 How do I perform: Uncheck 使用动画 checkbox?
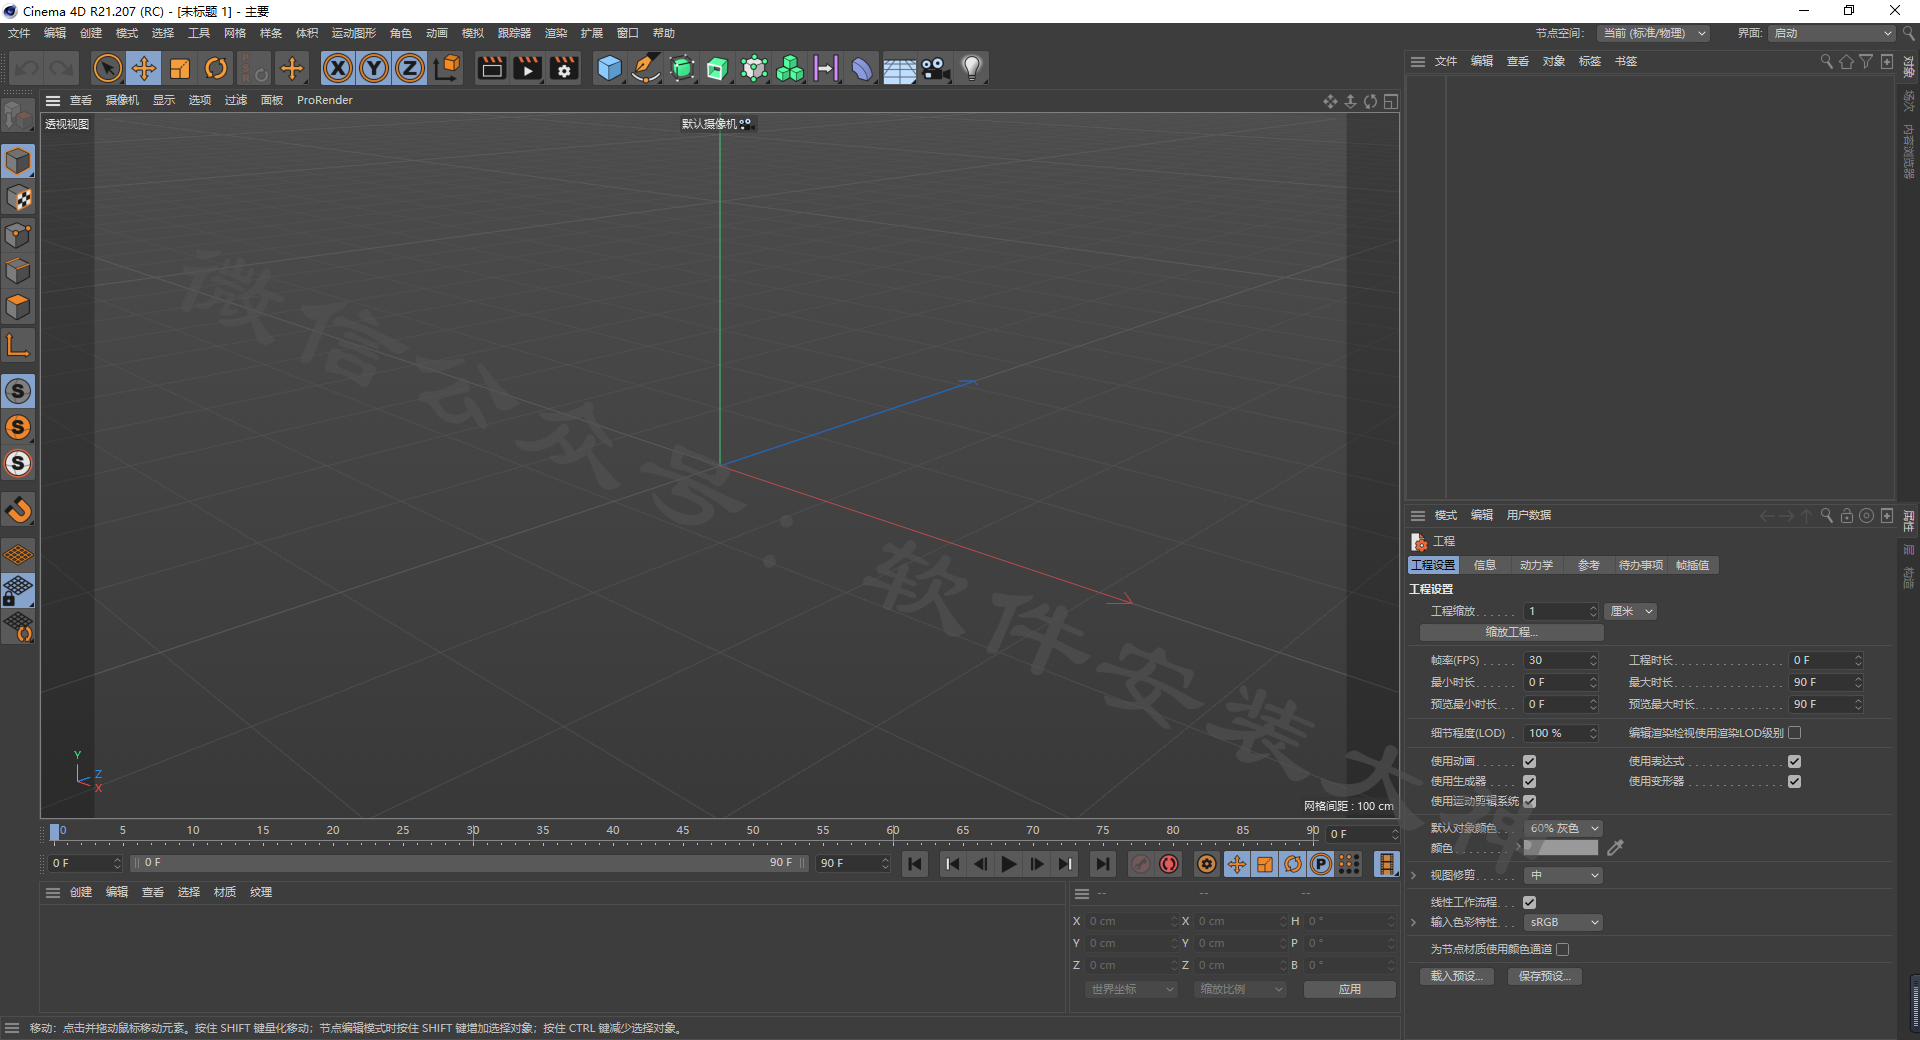[1529, 761]
